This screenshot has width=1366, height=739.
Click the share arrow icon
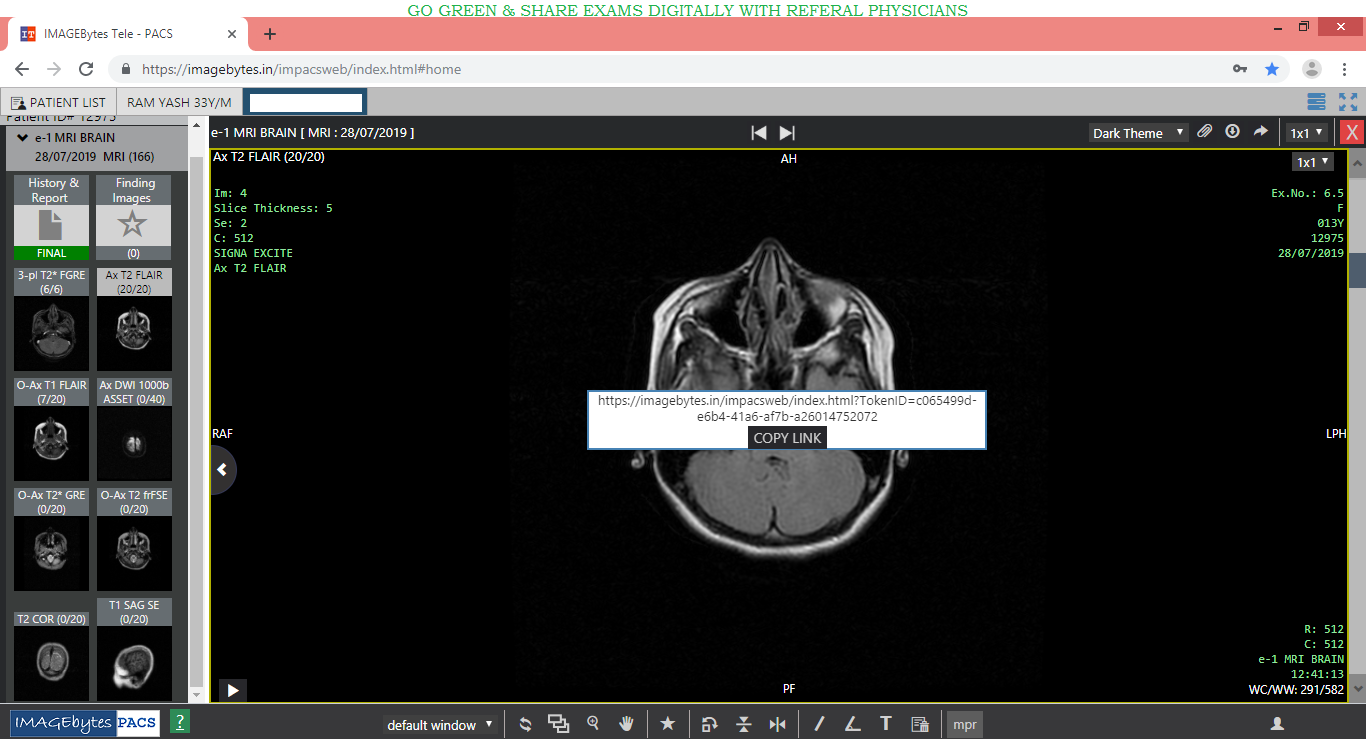1260,132
